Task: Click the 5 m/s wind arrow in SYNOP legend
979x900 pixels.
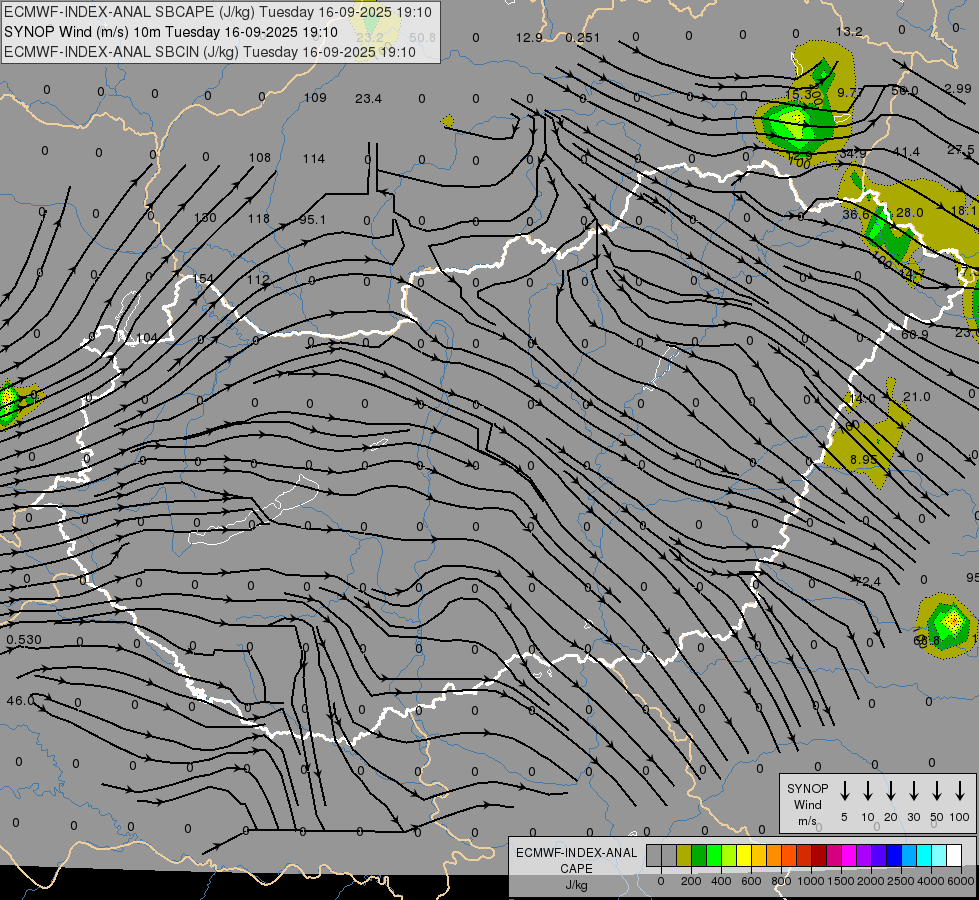Action: [844, 791]
